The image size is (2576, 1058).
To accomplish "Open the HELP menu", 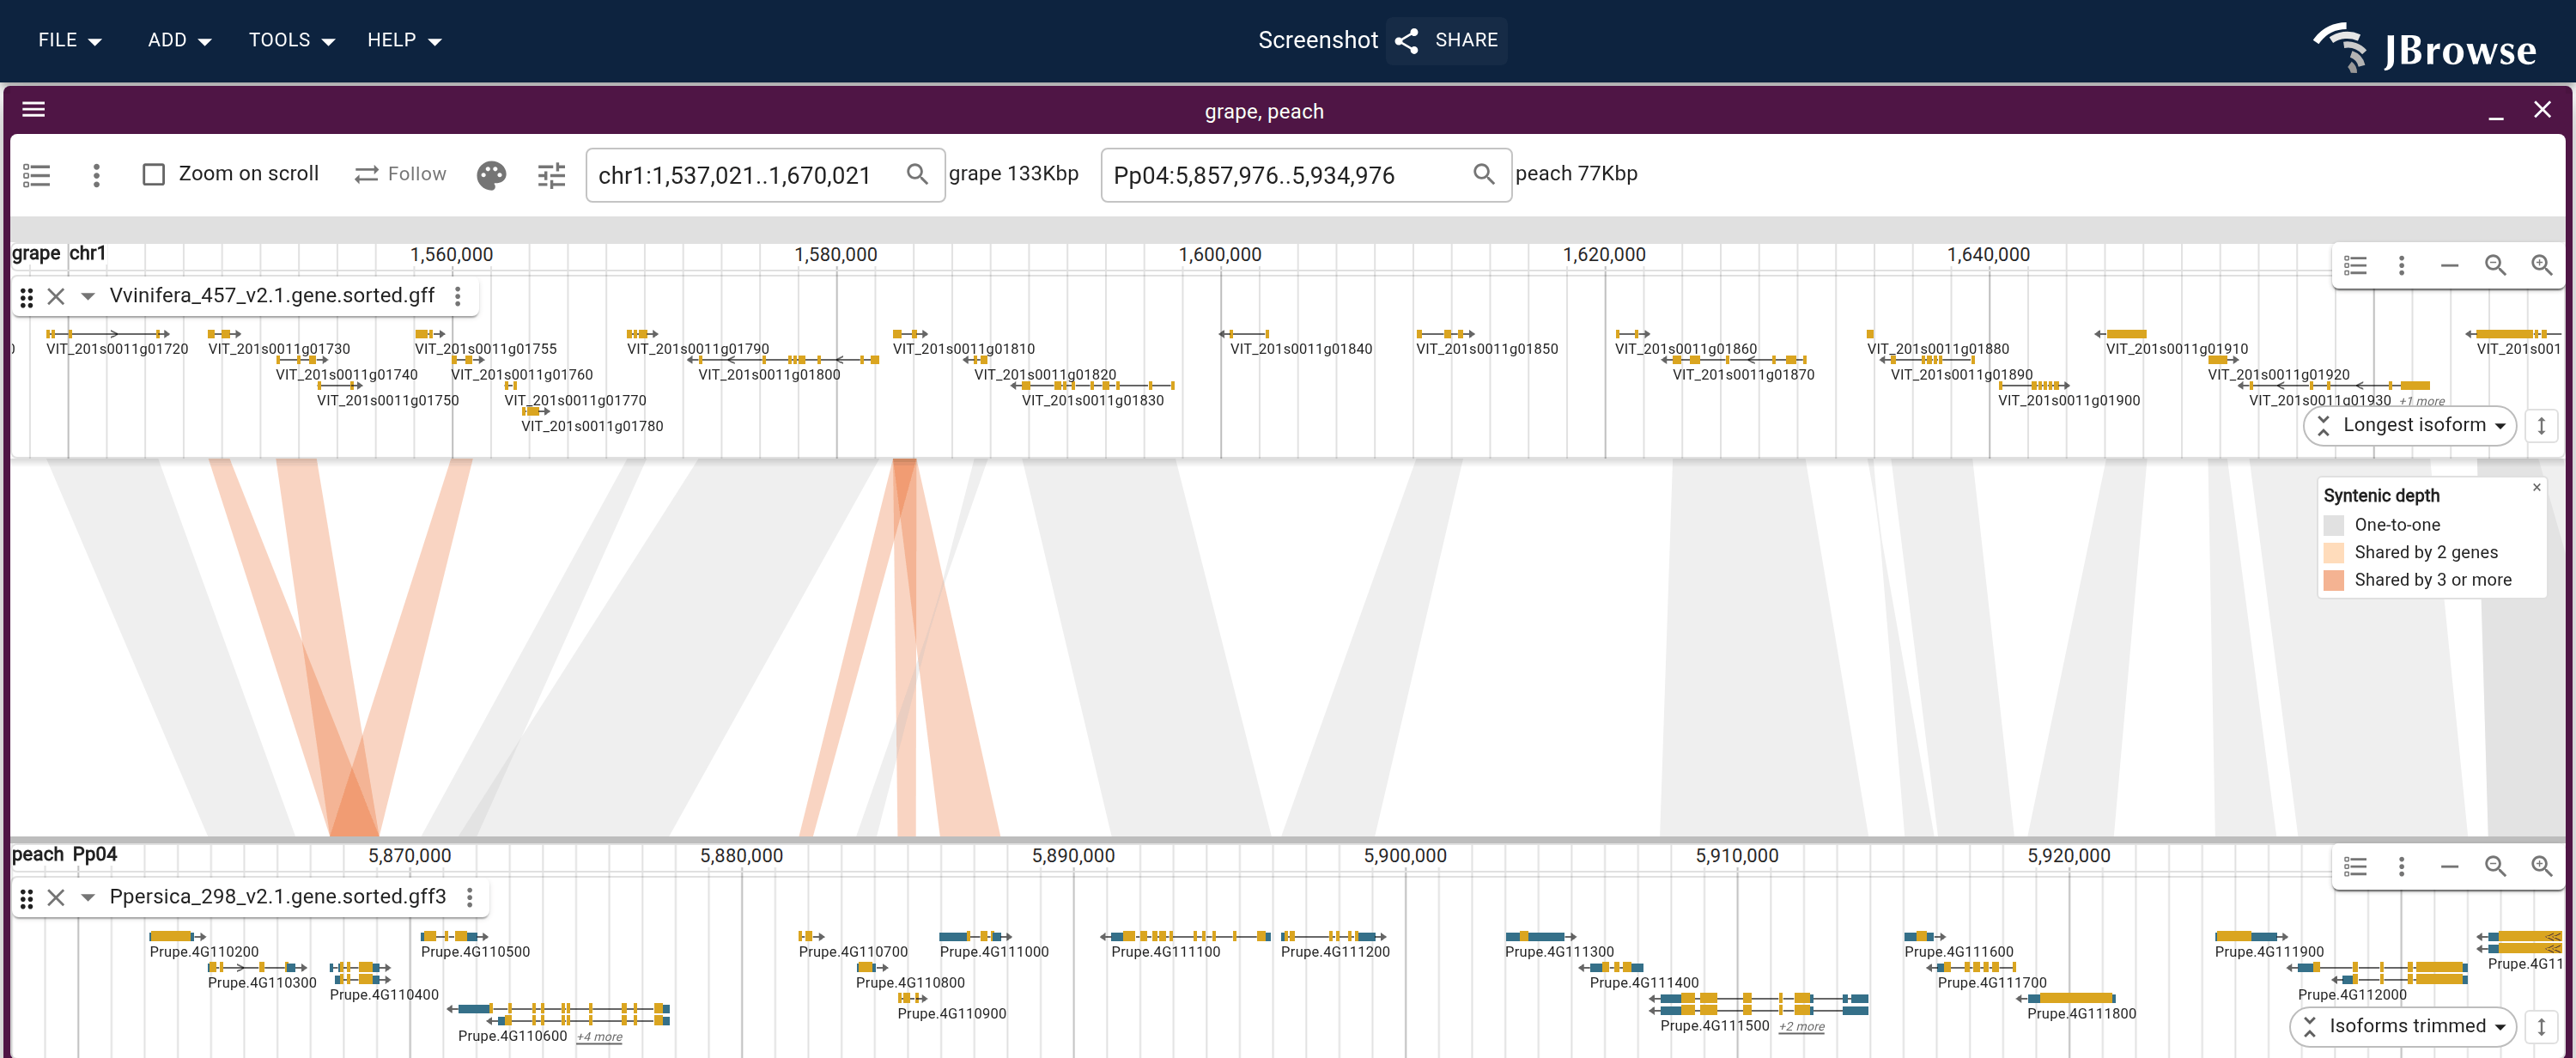I will (404, 40).
